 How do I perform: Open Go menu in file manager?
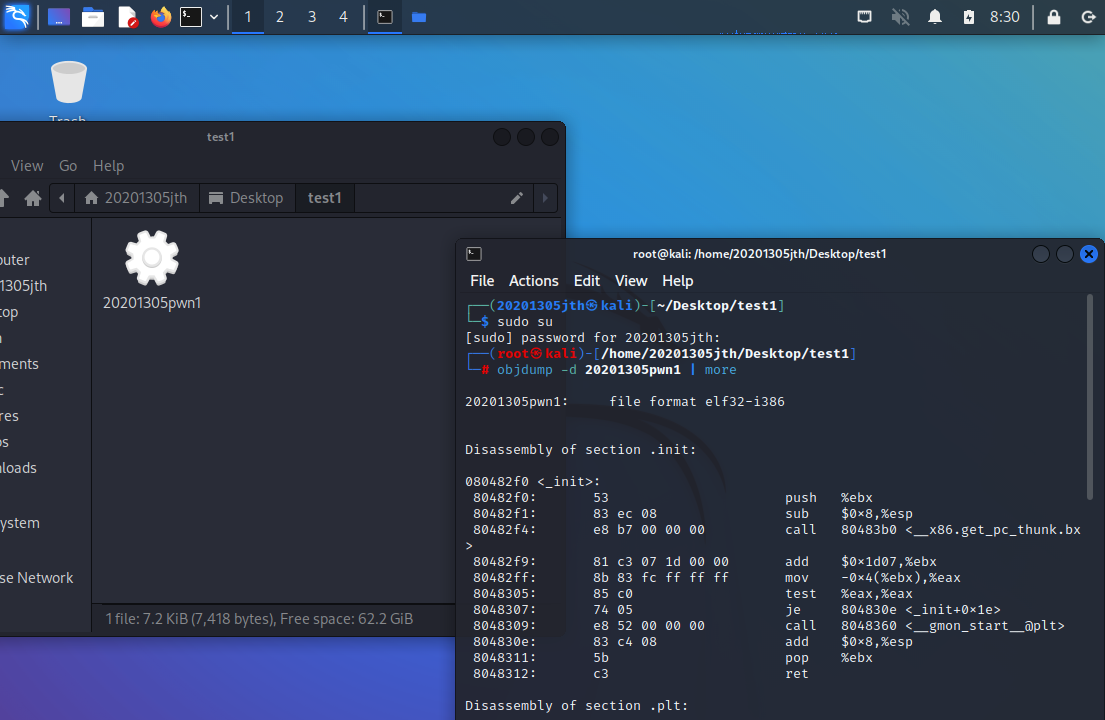pyautogui.click(x=68, y=166)
